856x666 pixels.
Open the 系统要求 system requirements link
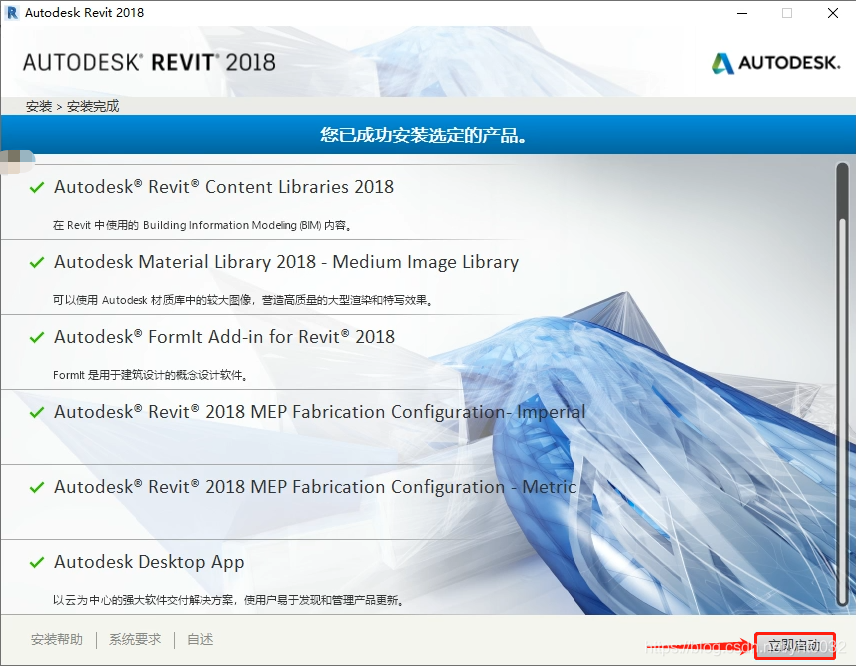pos(135,639)
